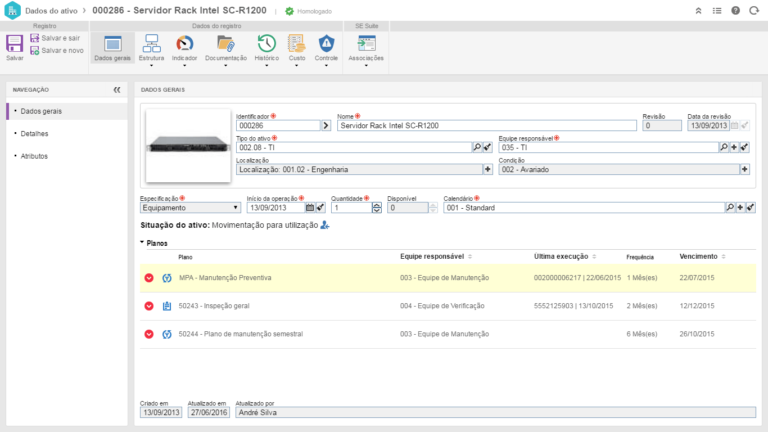This screenshot has width=768, height=432.
Task: Click Salvar e sair button
Action: (59, 37)
